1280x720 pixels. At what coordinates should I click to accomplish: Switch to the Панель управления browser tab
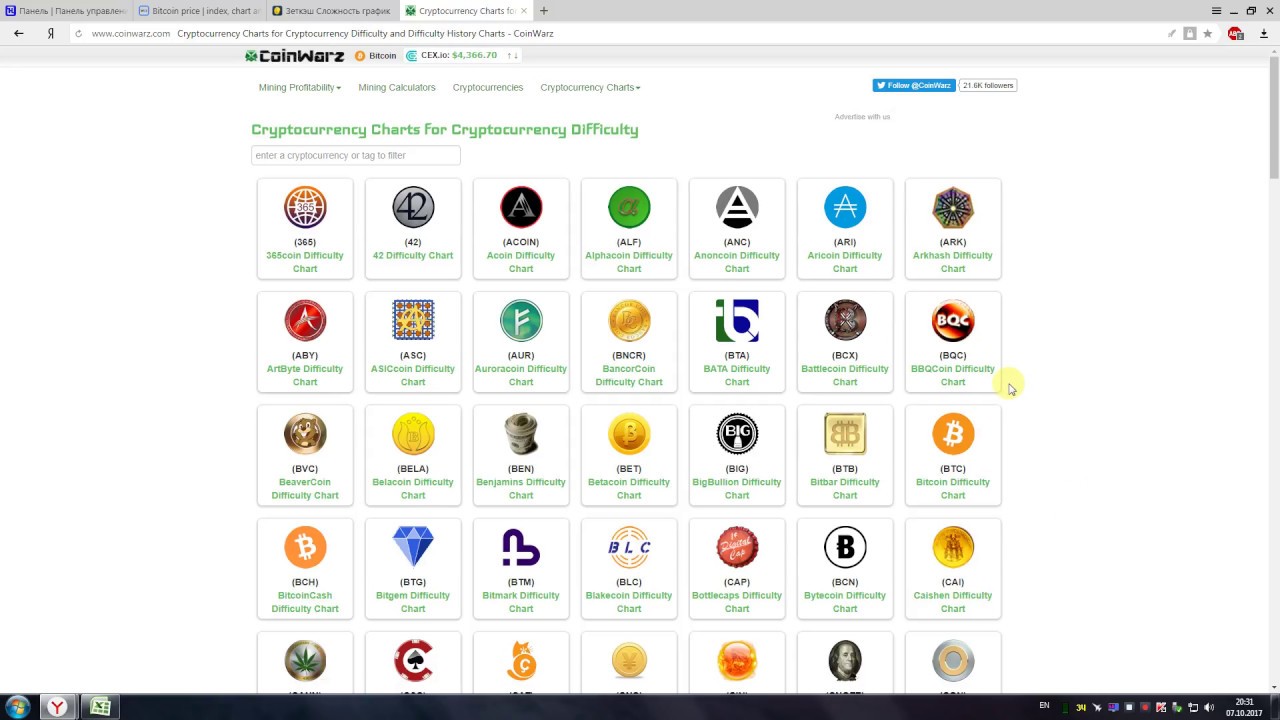click(x=65, y=11)
